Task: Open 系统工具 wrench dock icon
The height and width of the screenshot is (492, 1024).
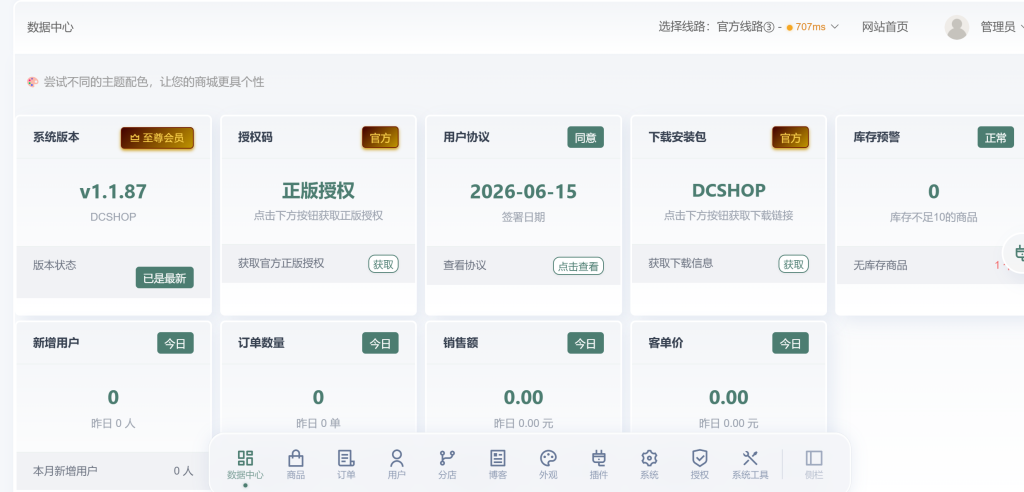Action: (x=750, y=465)
